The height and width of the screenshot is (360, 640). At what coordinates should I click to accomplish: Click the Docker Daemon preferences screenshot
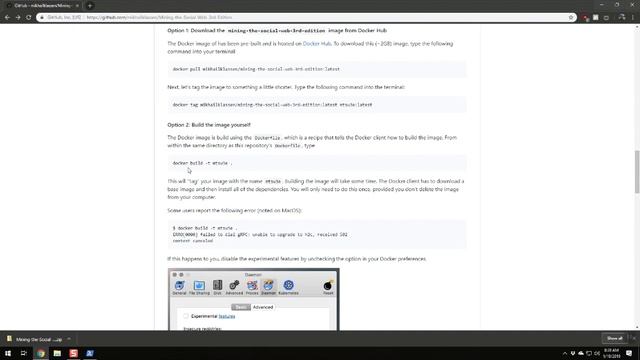coord(253,299)
